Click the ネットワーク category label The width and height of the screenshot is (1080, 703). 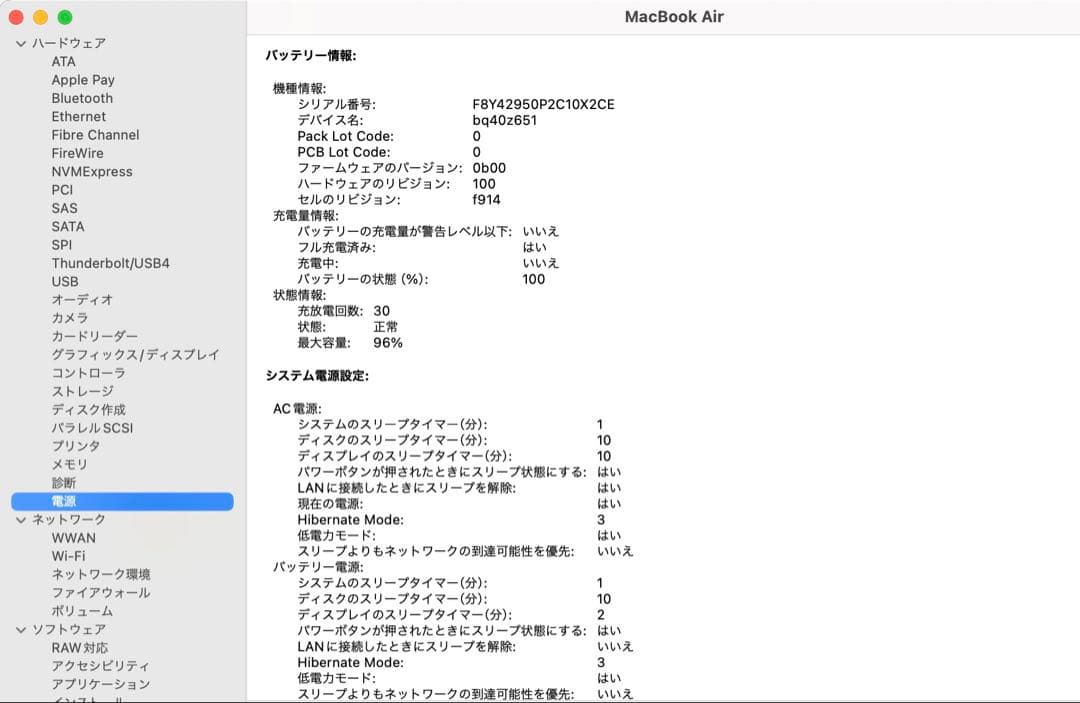69,520
